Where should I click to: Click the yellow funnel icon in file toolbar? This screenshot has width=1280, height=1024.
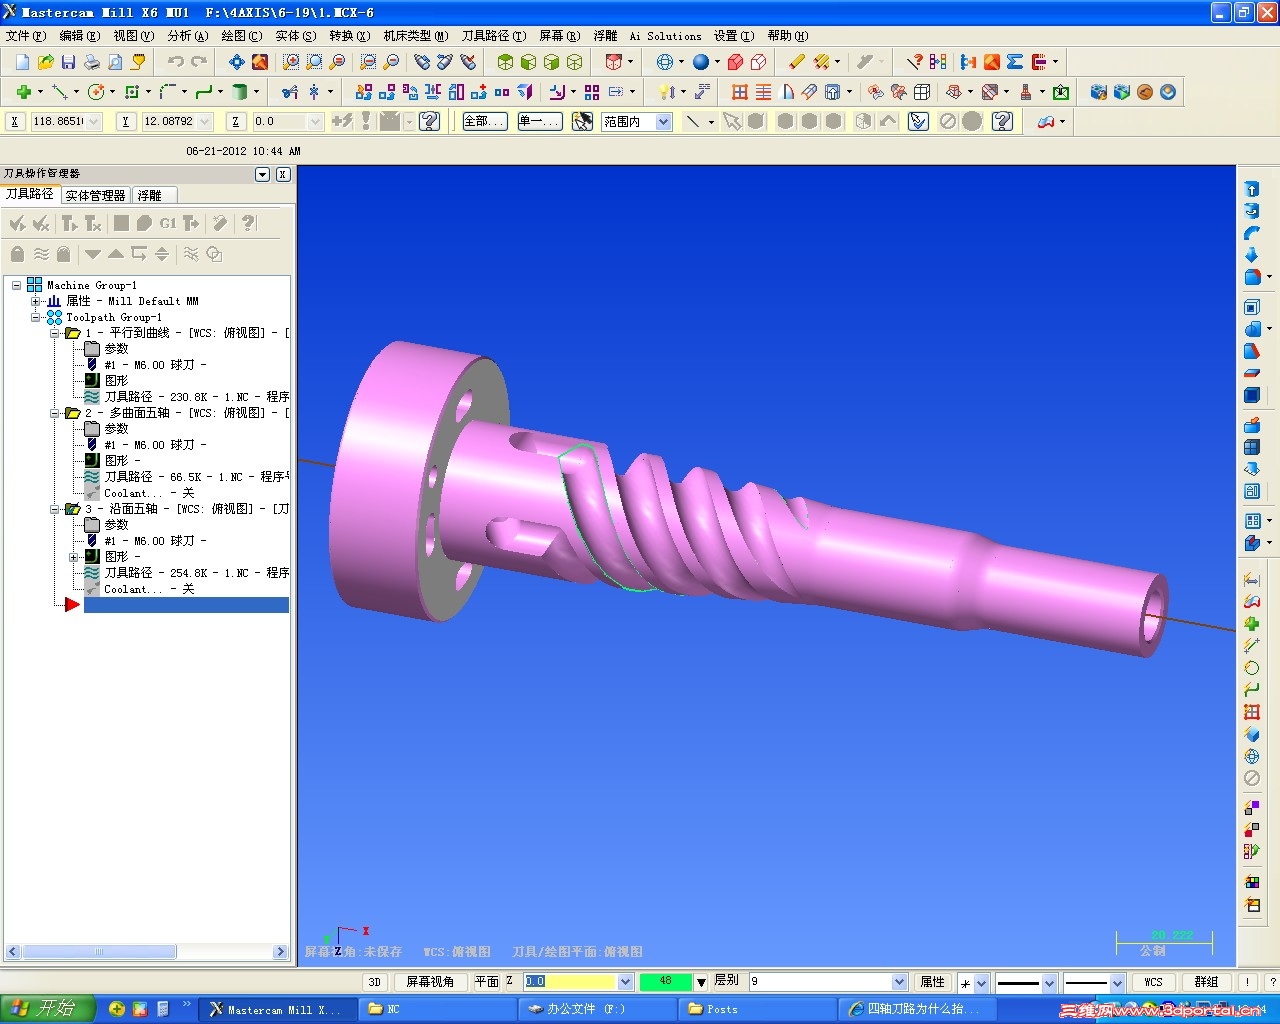point(138,62)
